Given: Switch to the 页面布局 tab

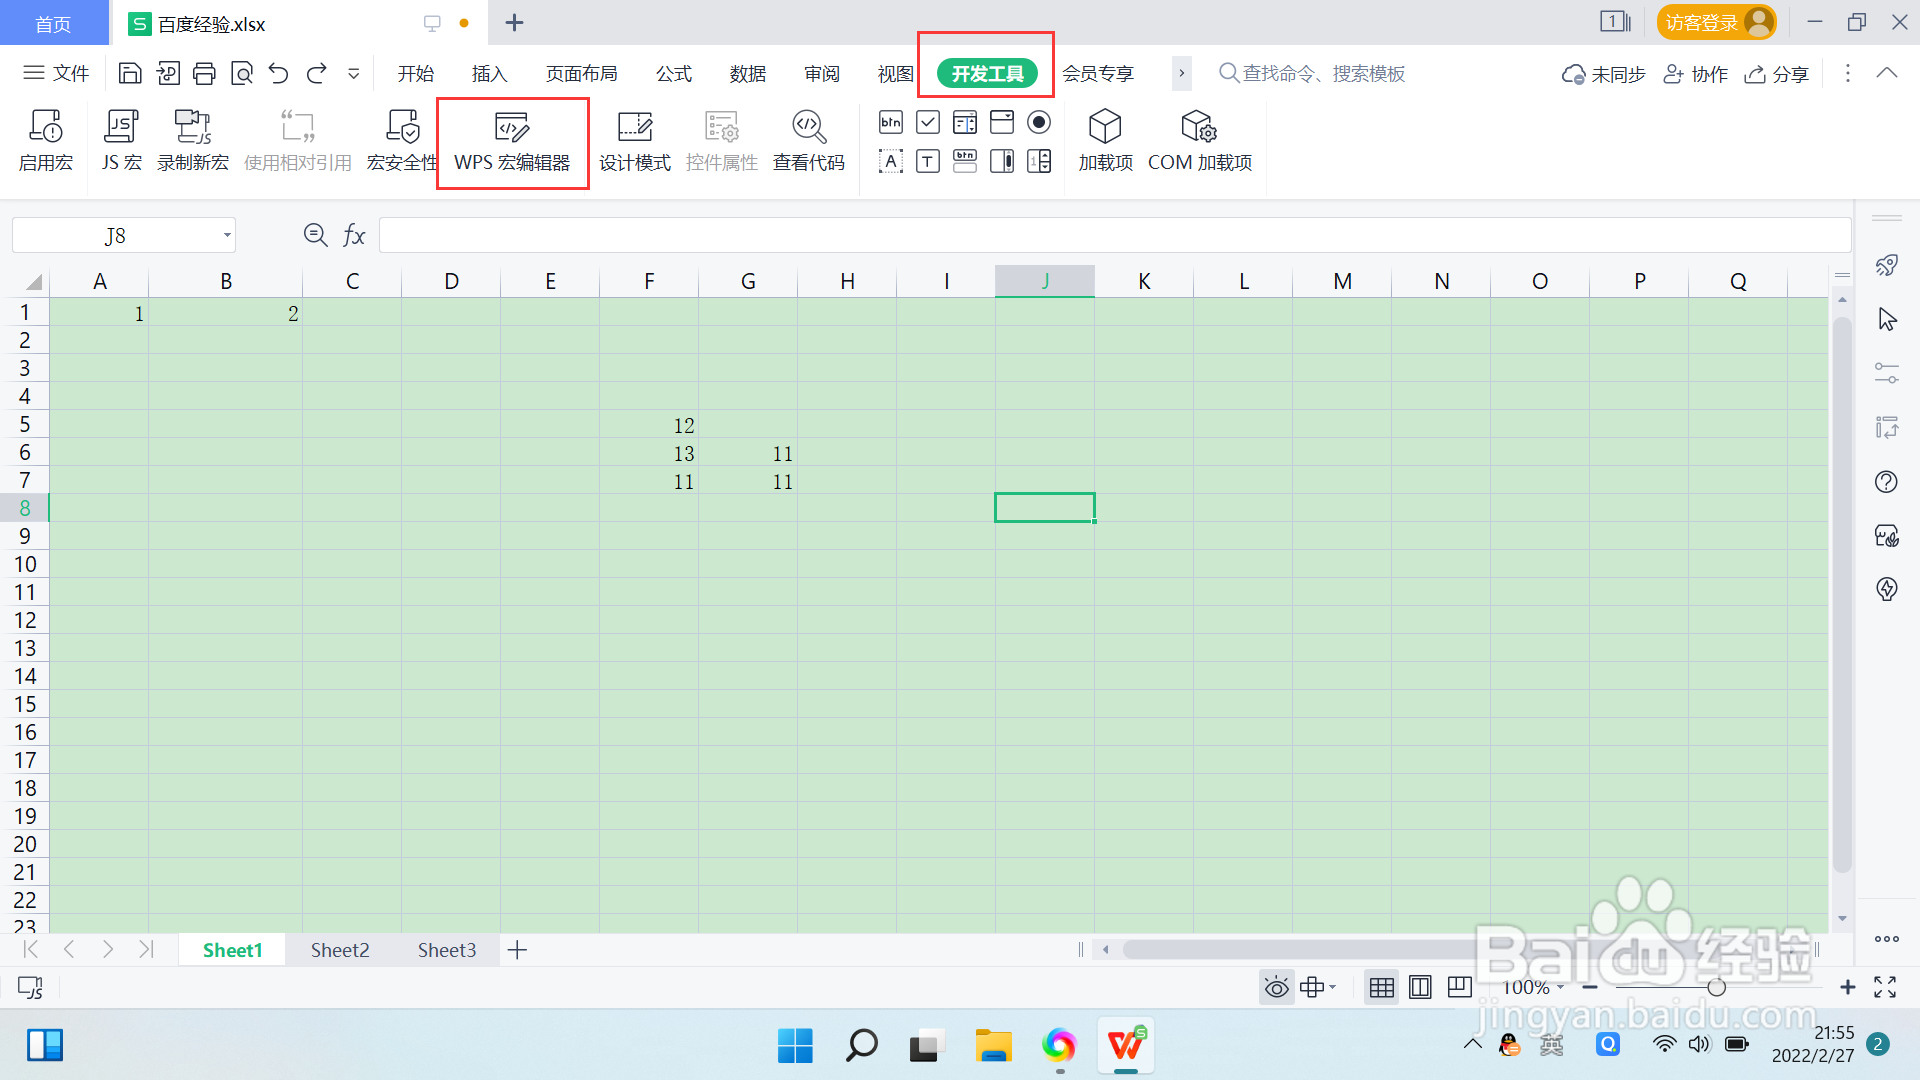Looking at the screenshot, I should pos(582,73).
